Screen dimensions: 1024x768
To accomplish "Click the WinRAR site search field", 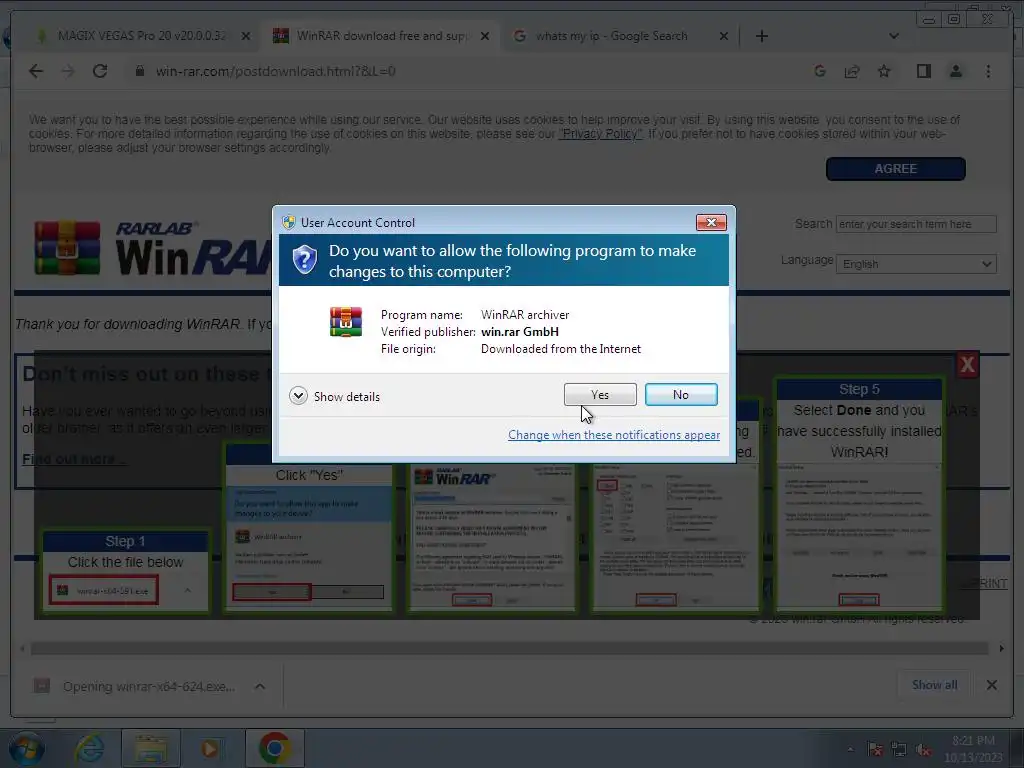I will tap(916, 224).
